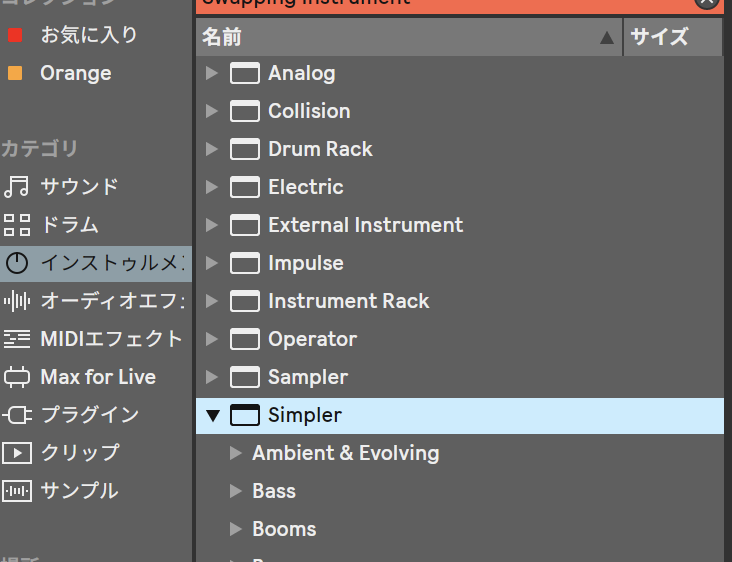Image resolution: width=732 pixels, height=562 pixels.
Task: Click the Audio Effects waveform icon
Action: click(17, 301)
